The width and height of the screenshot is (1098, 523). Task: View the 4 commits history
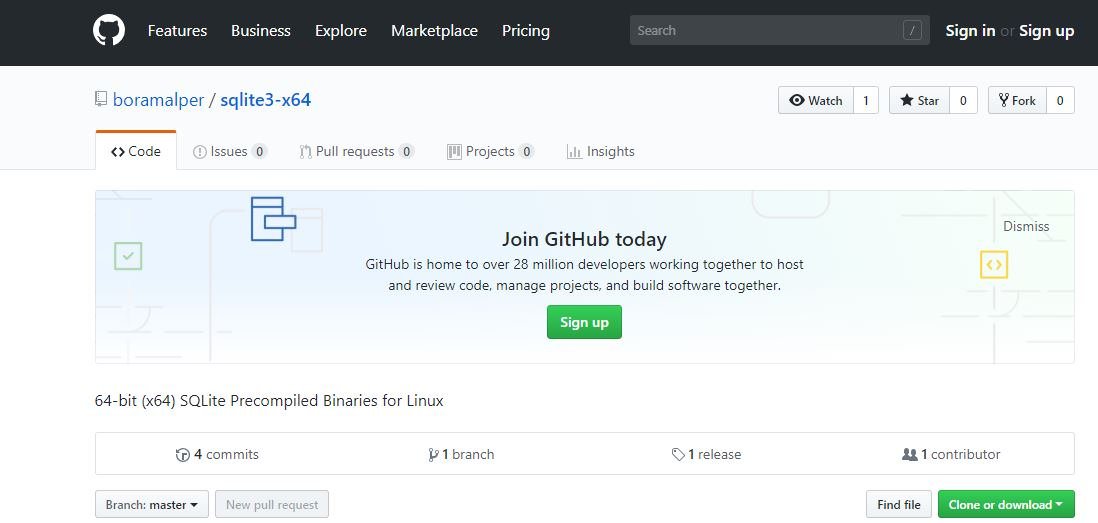point(217,454)
